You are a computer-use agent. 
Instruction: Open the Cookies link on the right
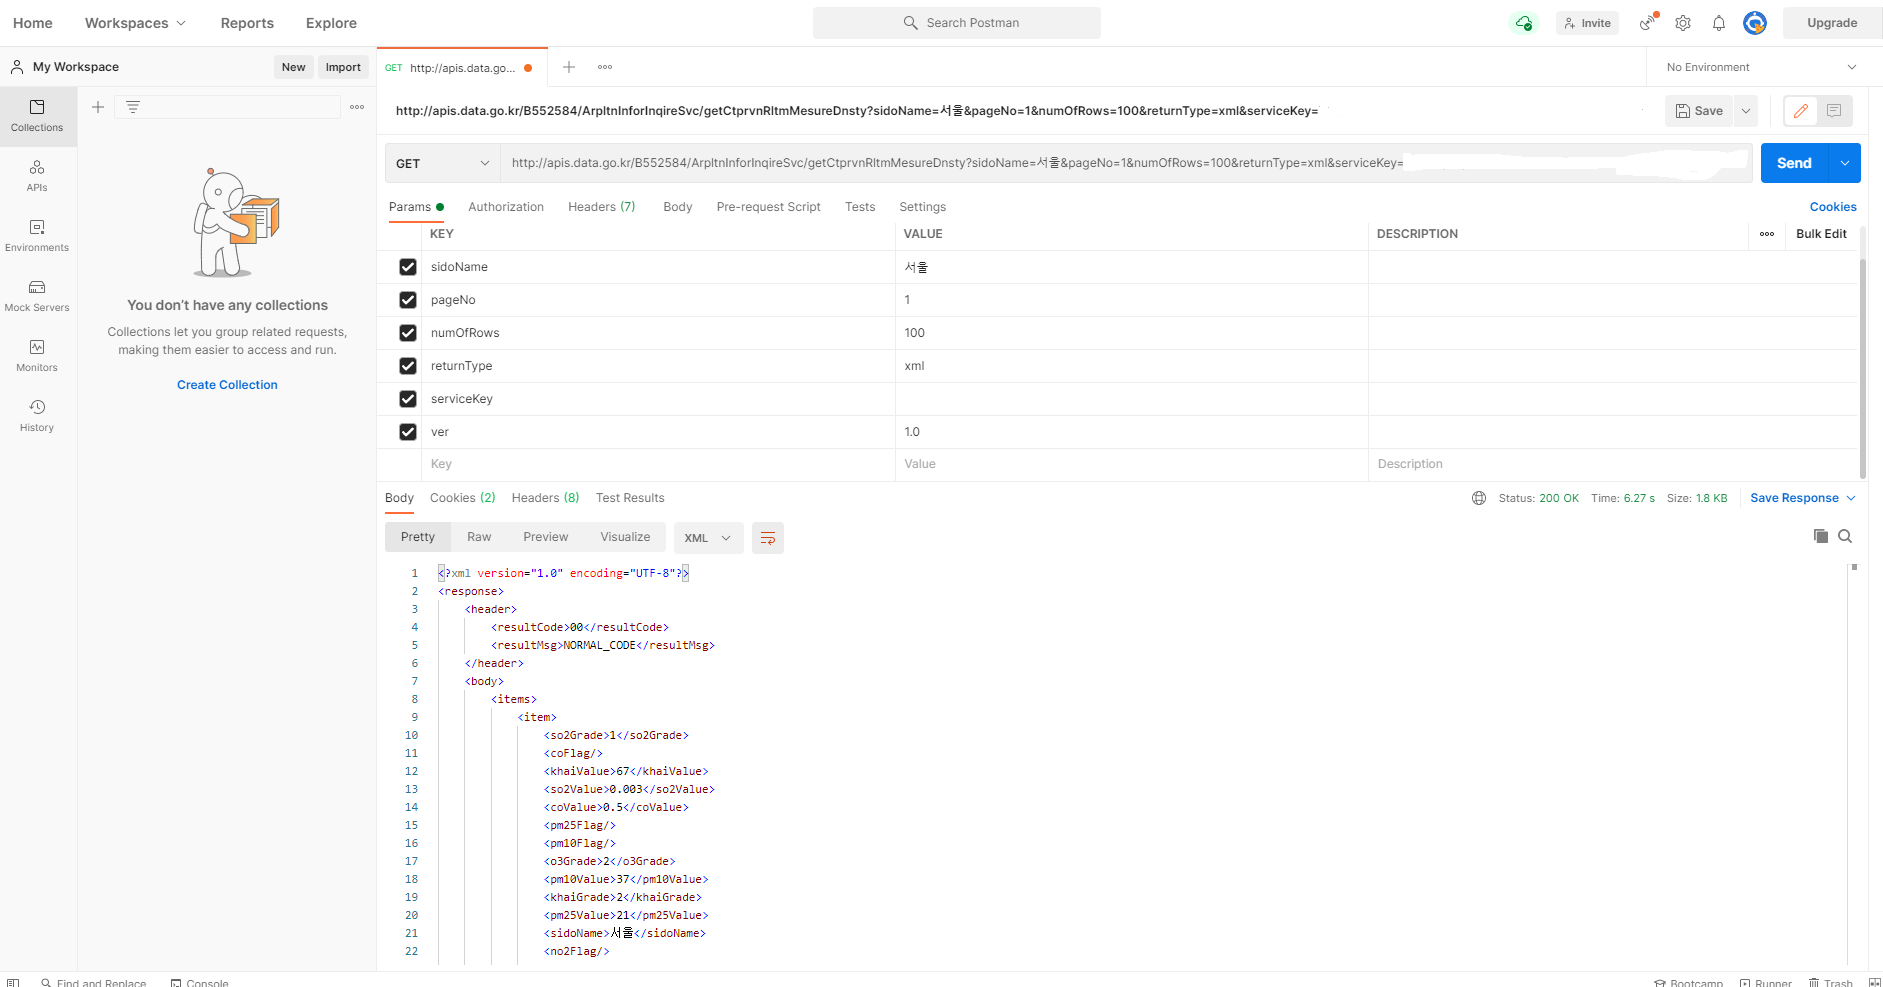pos(1833,207)
